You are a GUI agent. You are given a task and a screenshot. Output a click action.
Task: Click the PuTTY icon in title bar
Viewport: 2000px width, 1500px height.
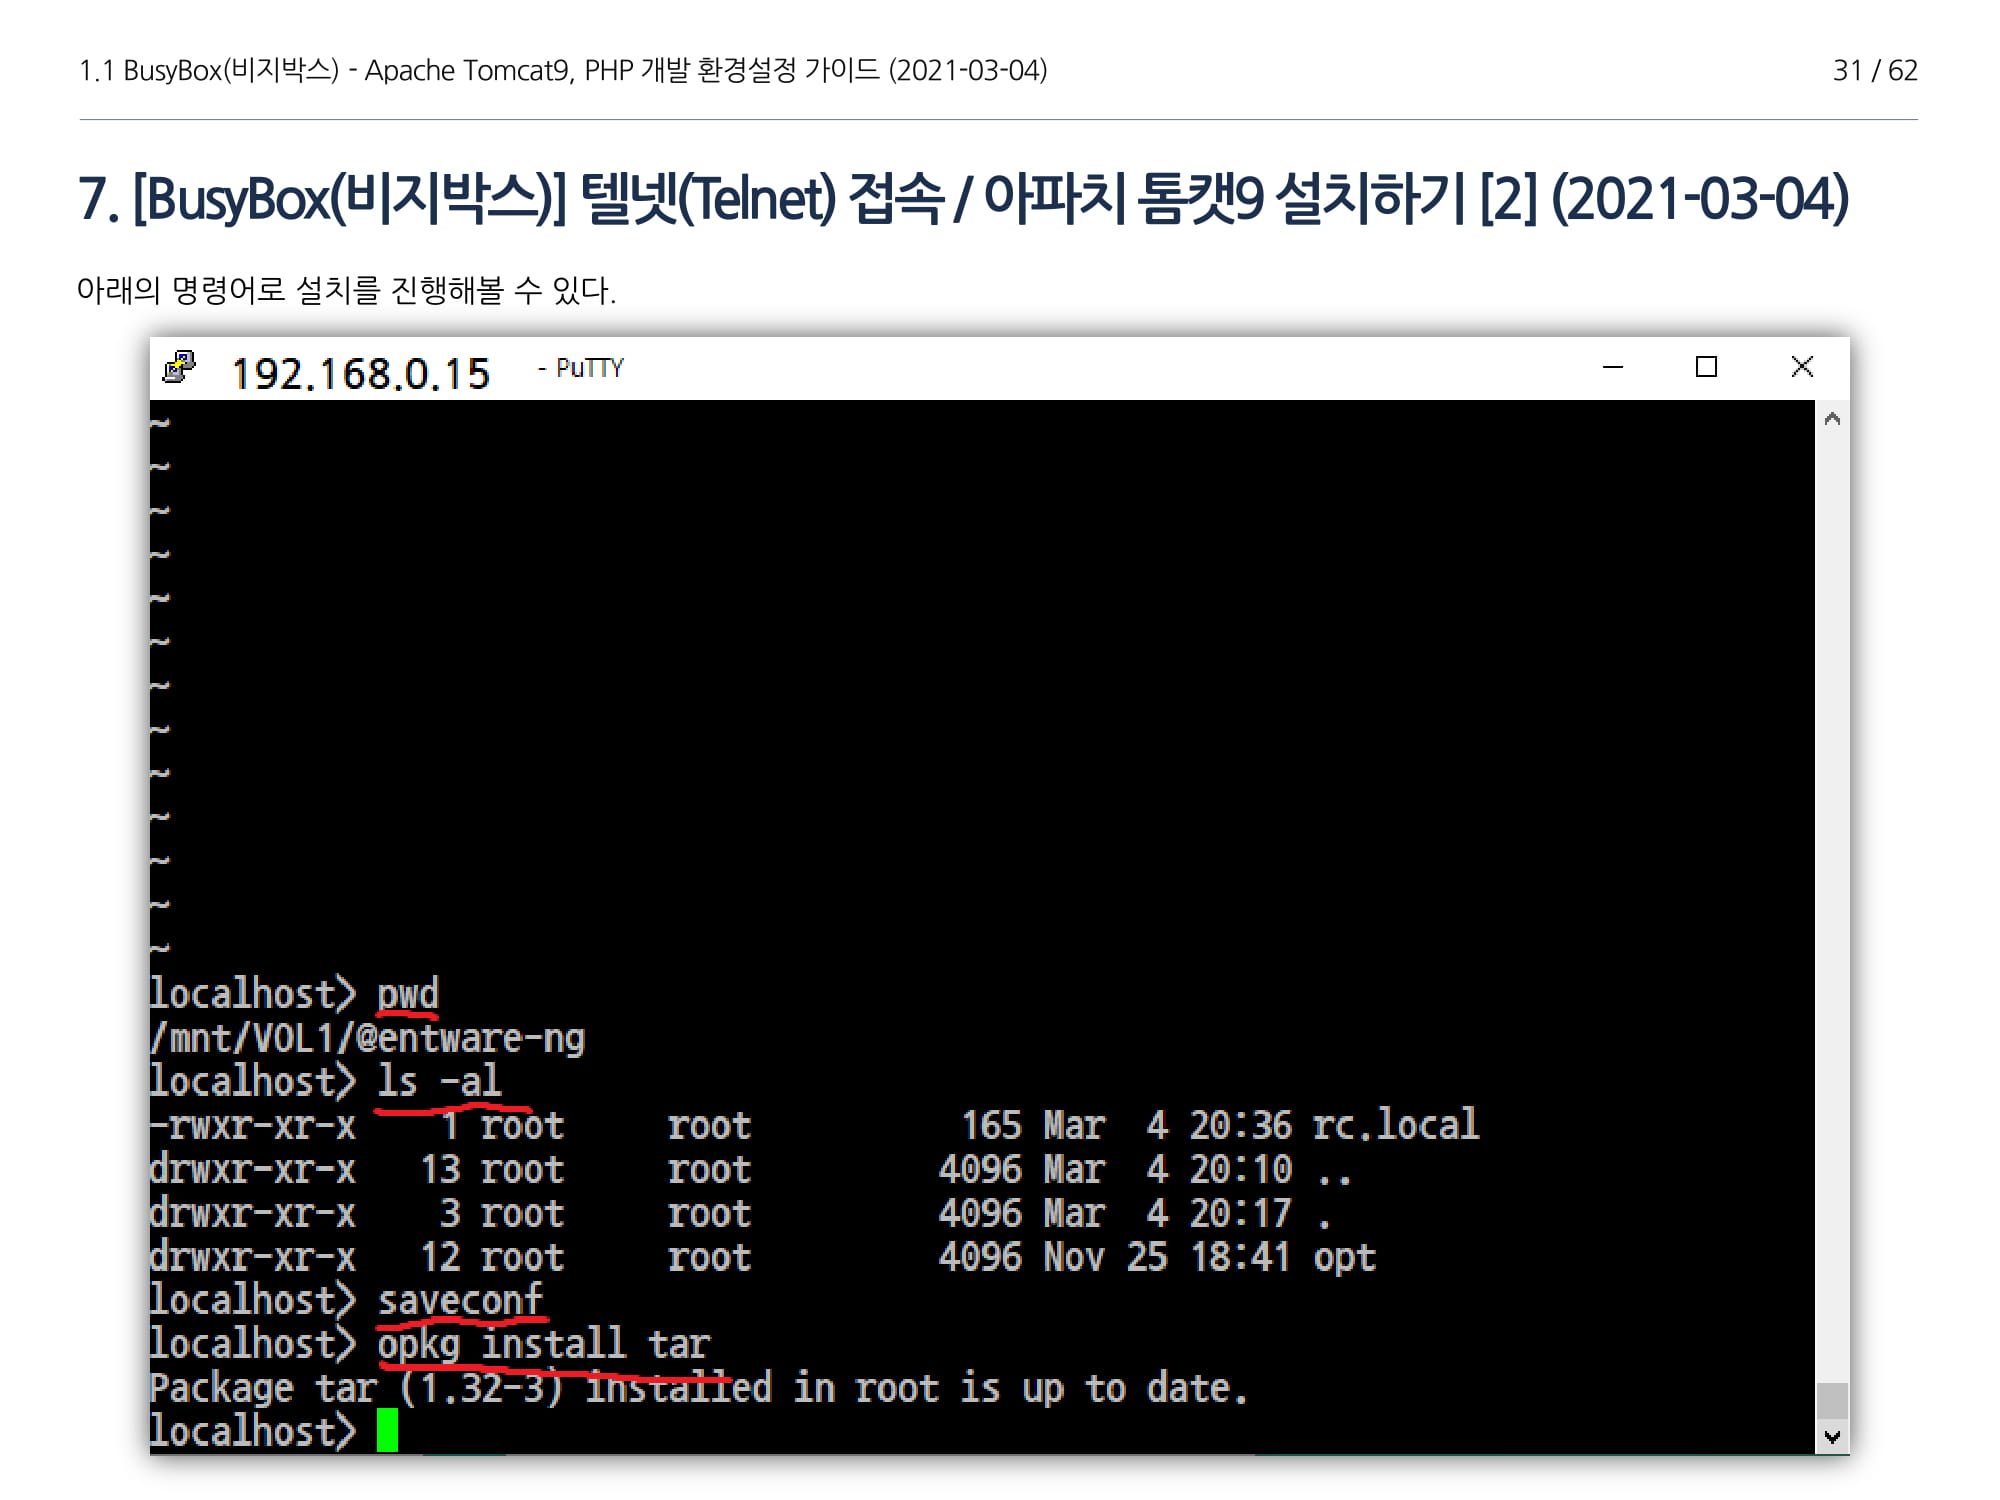[180, 368]
